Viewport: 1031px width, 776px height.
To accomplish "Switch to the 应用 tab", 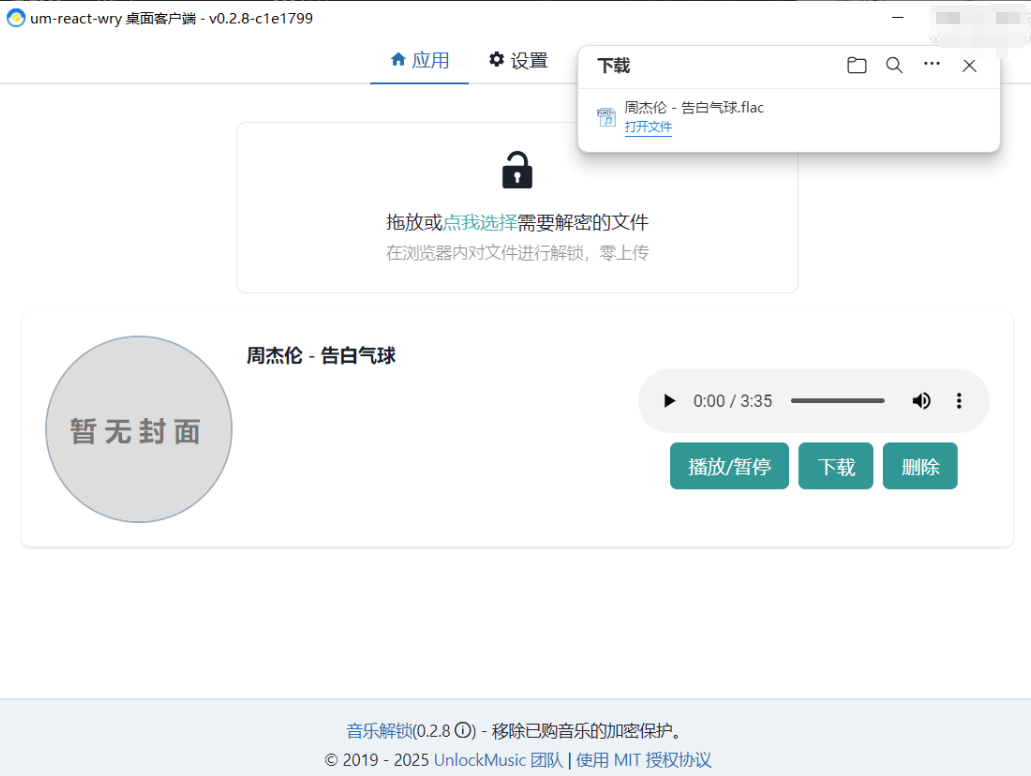I will point(420,61).
